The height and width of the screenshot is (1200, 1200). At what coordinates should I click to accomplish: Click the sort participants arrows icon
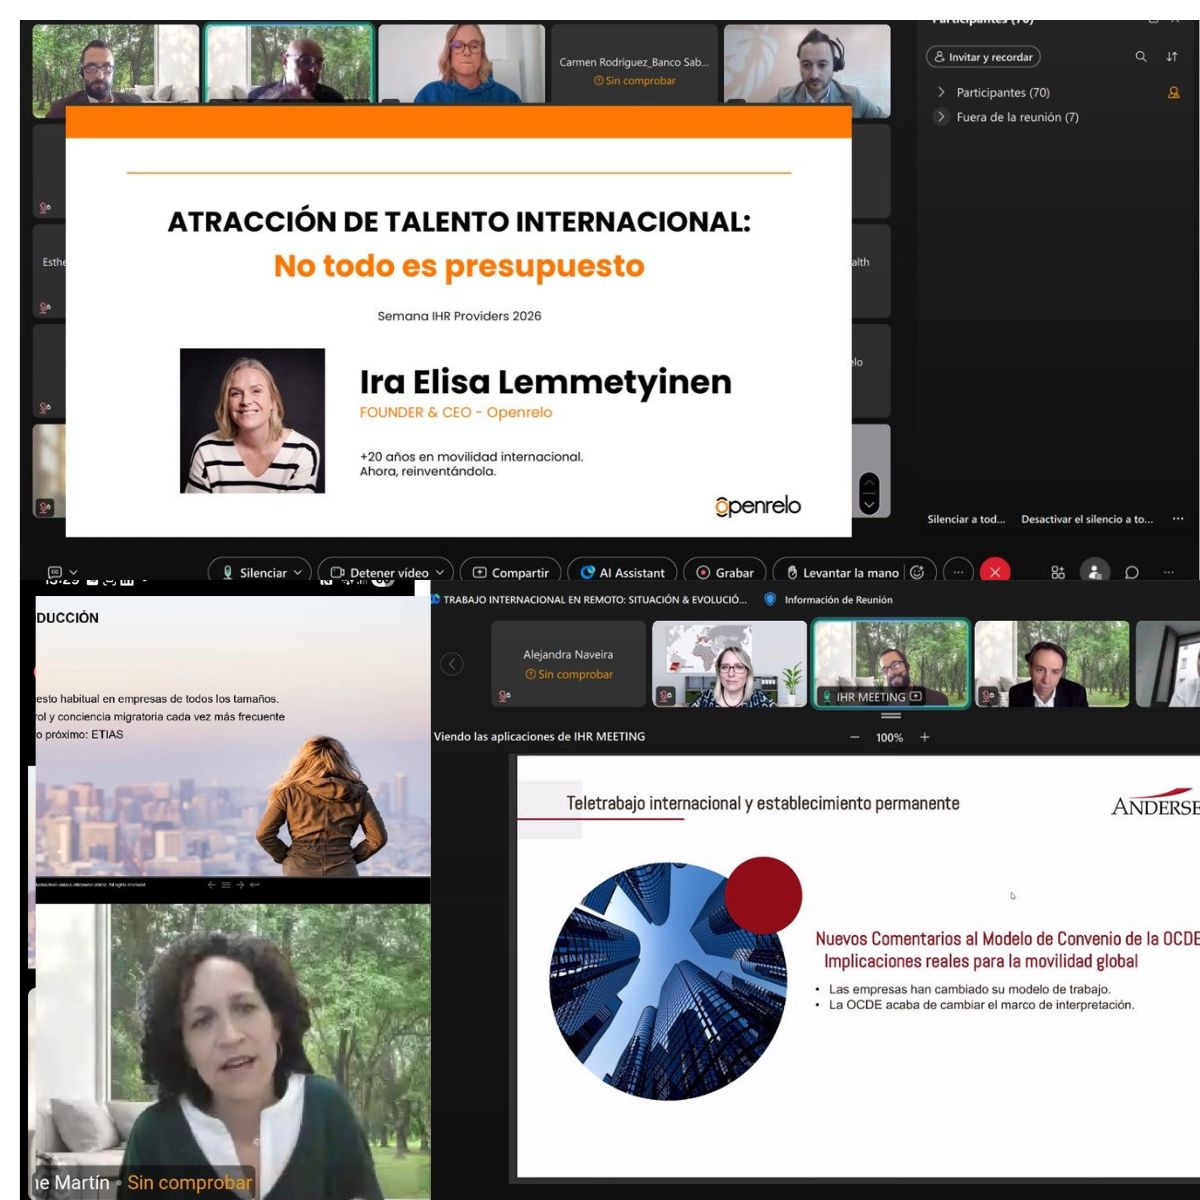point(1172,57)
